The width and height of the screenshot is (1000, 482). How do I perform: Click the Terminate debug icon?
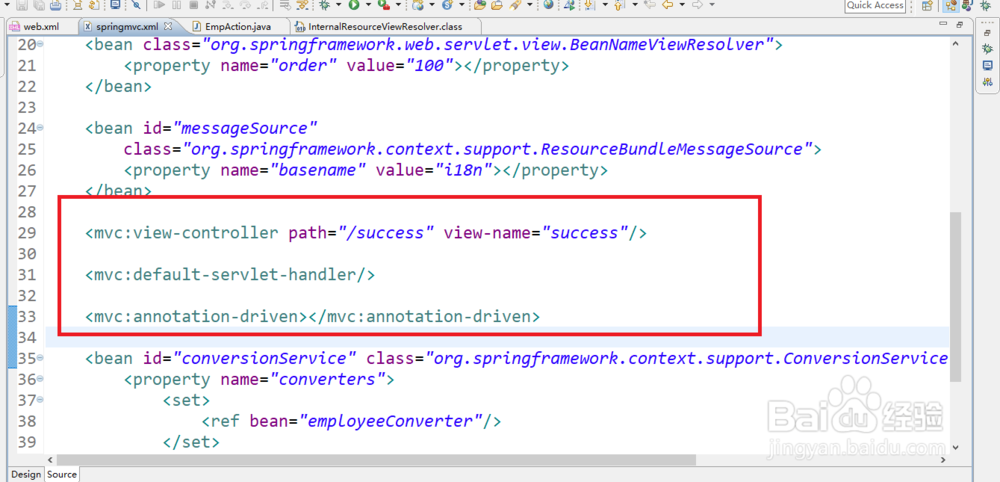(x=193, y=5)
